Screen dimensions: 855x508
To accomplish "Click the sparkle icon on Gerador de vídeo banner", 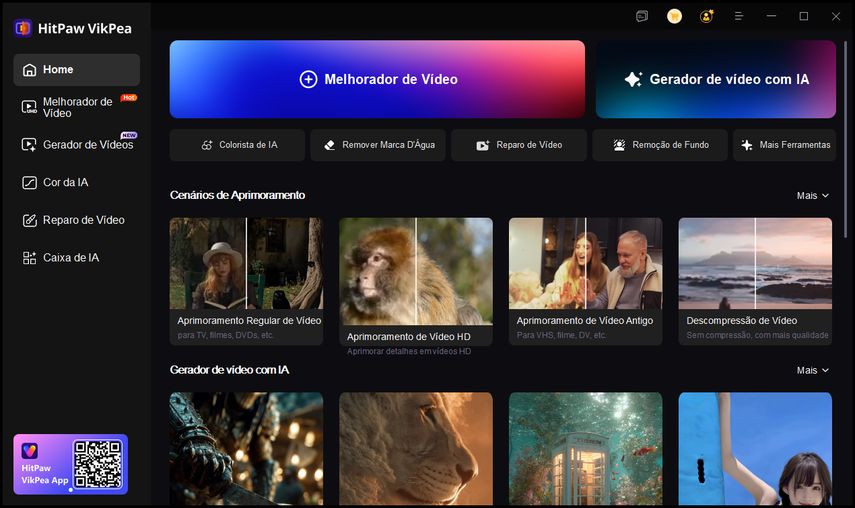I will click(x=633, y=80).
